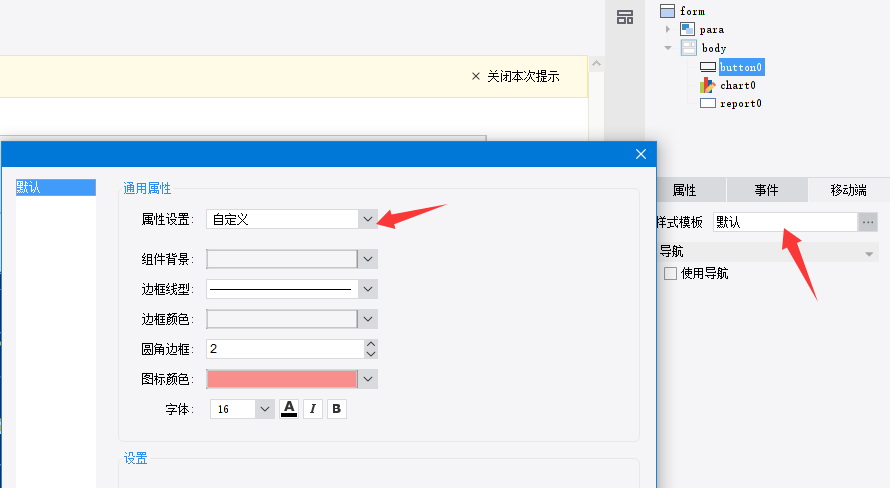The height and width of the screenshot is (488, 890).
Task: Switch to the 事件 tab
Action: pyautogui.click(x=766, y=190)
